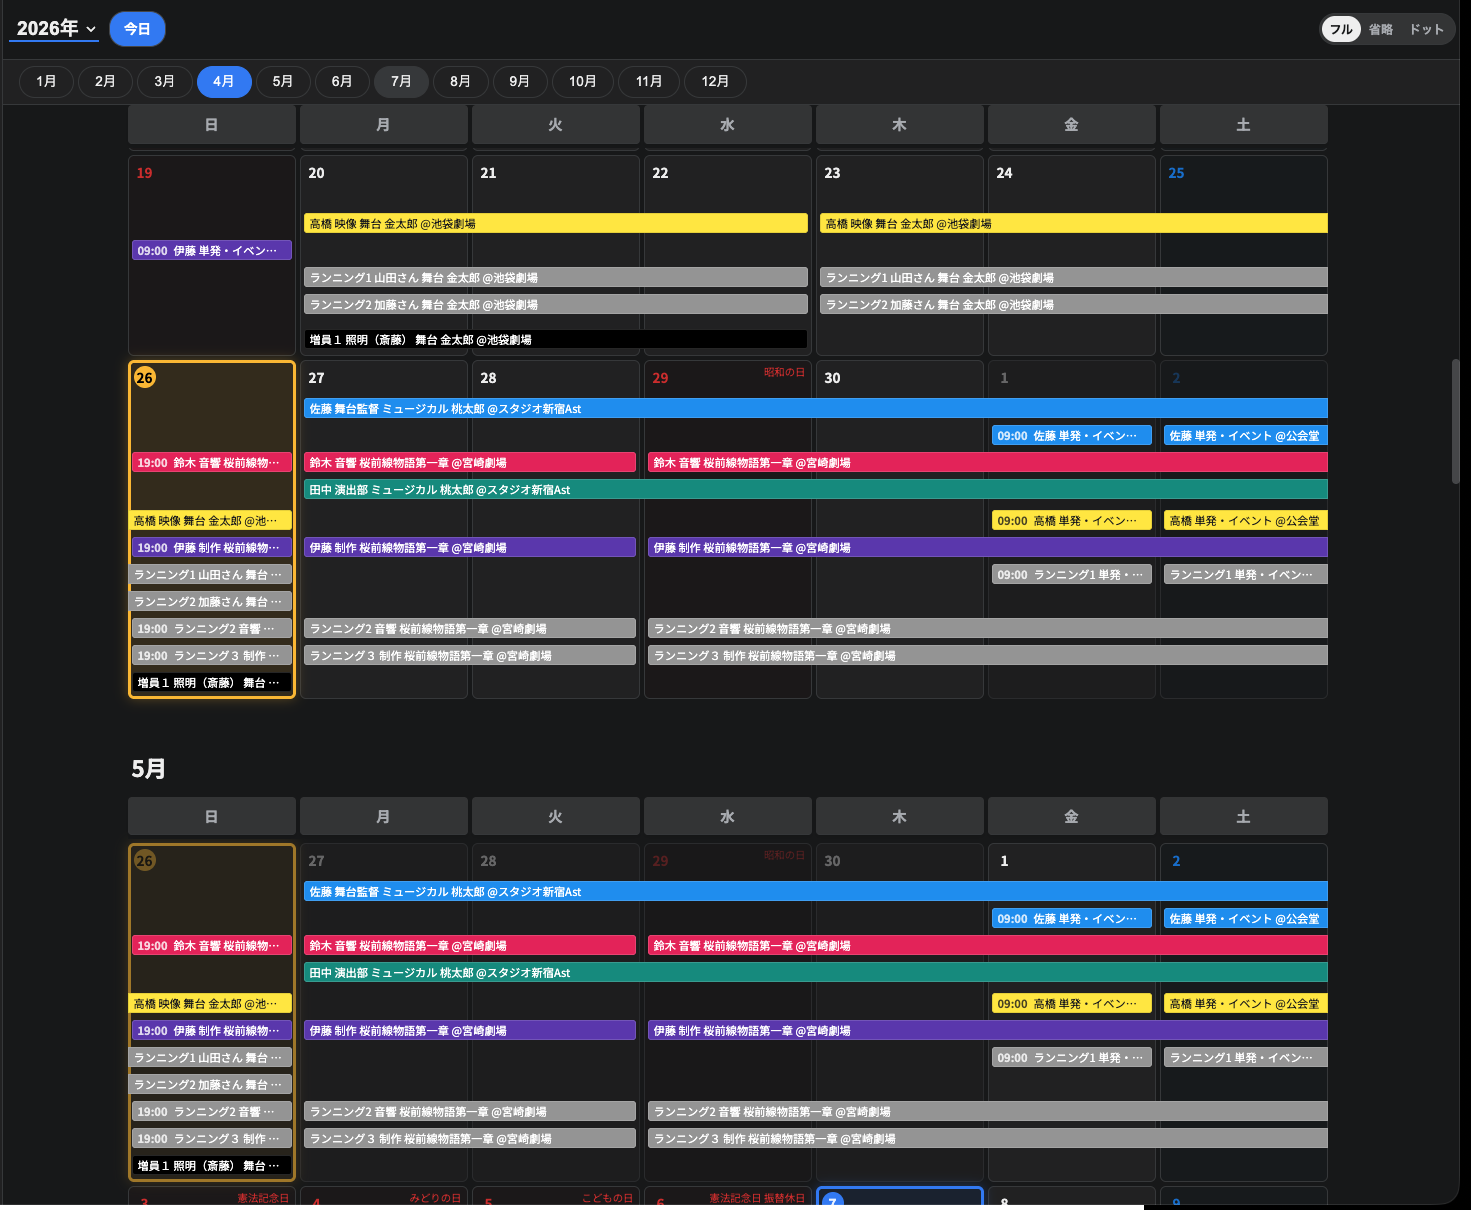Select the 9月 month tab
The height and width of the screenshot is (1210, 1471).
(x=519, y=81)
